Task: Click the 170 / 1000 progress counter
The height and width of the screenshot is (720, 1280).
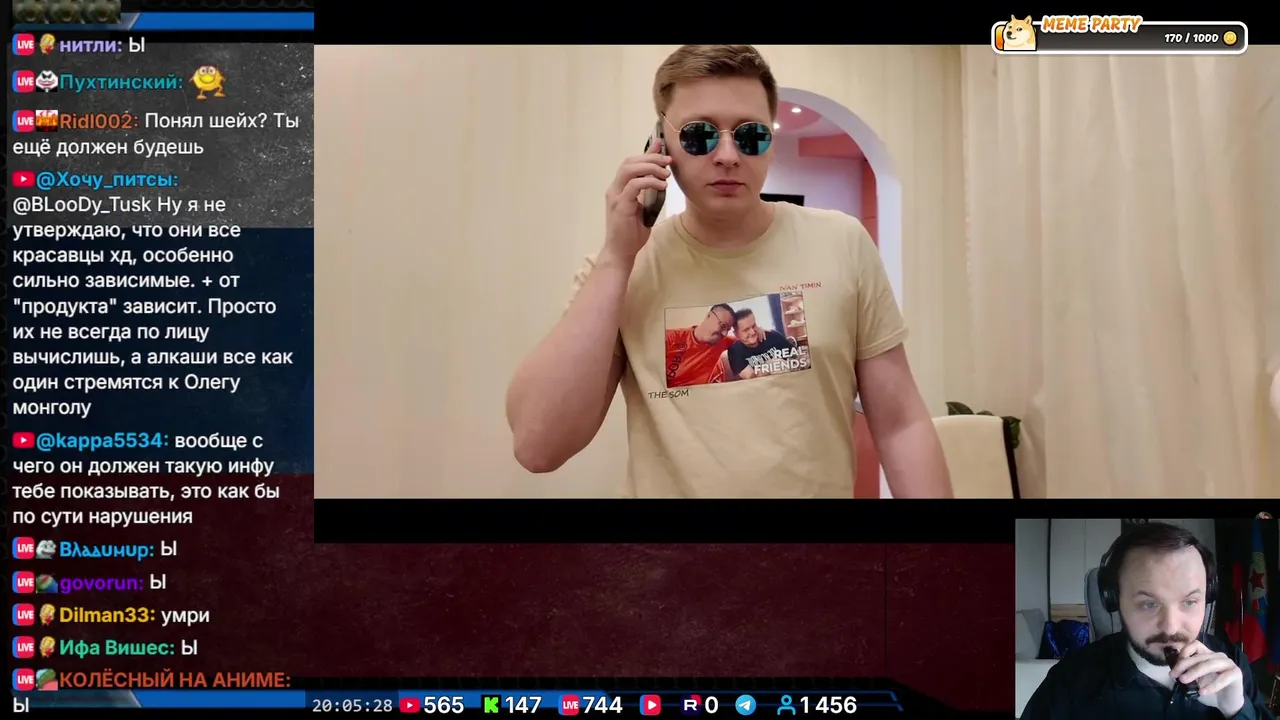Action: click(1191, 38)
